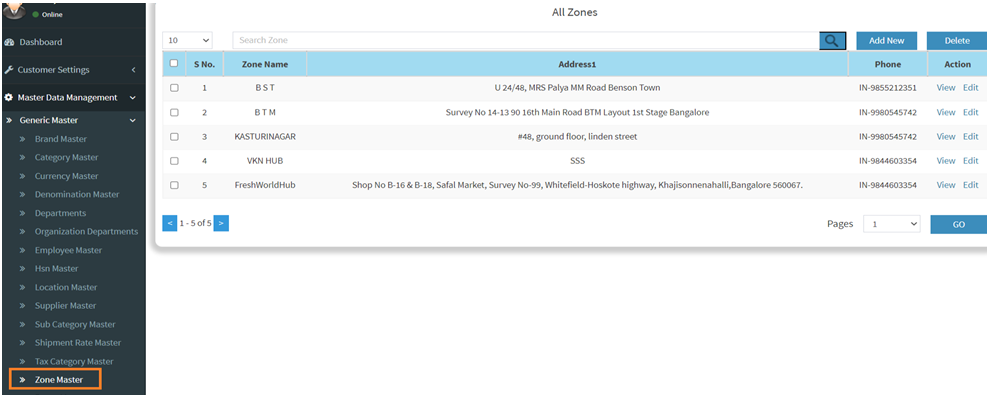
Task: Click the Dashboard gauge icon
Action: click(9, 42)
